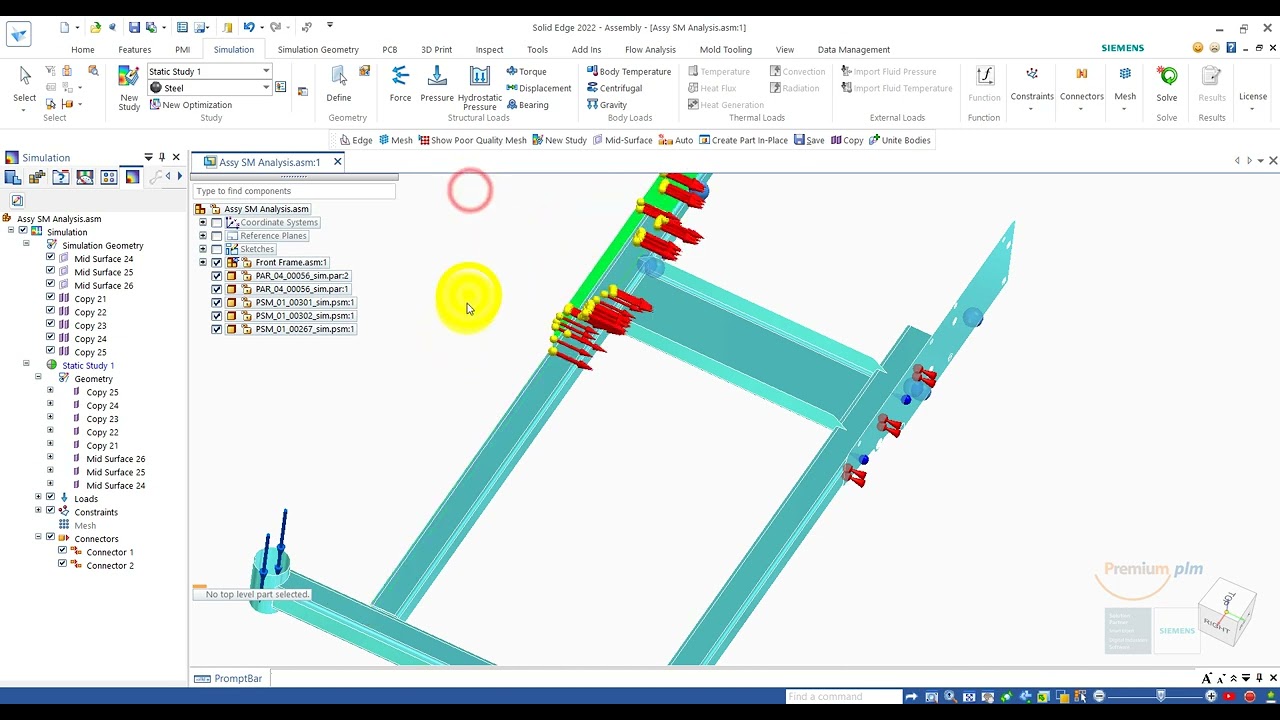Click Copy in the command bar

point(847,140)
